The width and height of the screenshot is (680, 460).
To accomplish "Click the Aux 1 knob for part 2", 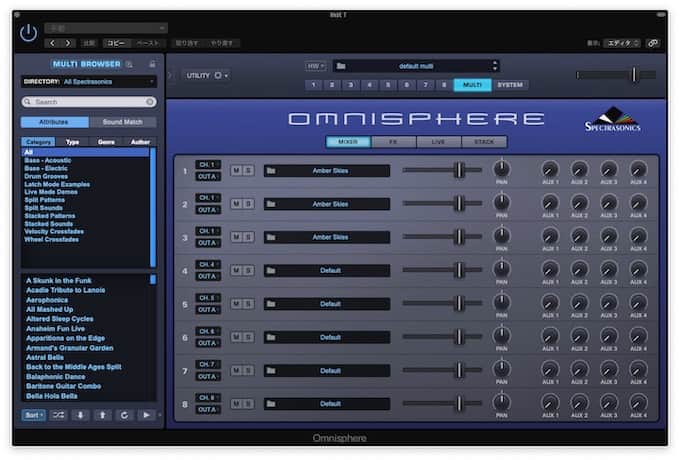I will coord(550,203).
